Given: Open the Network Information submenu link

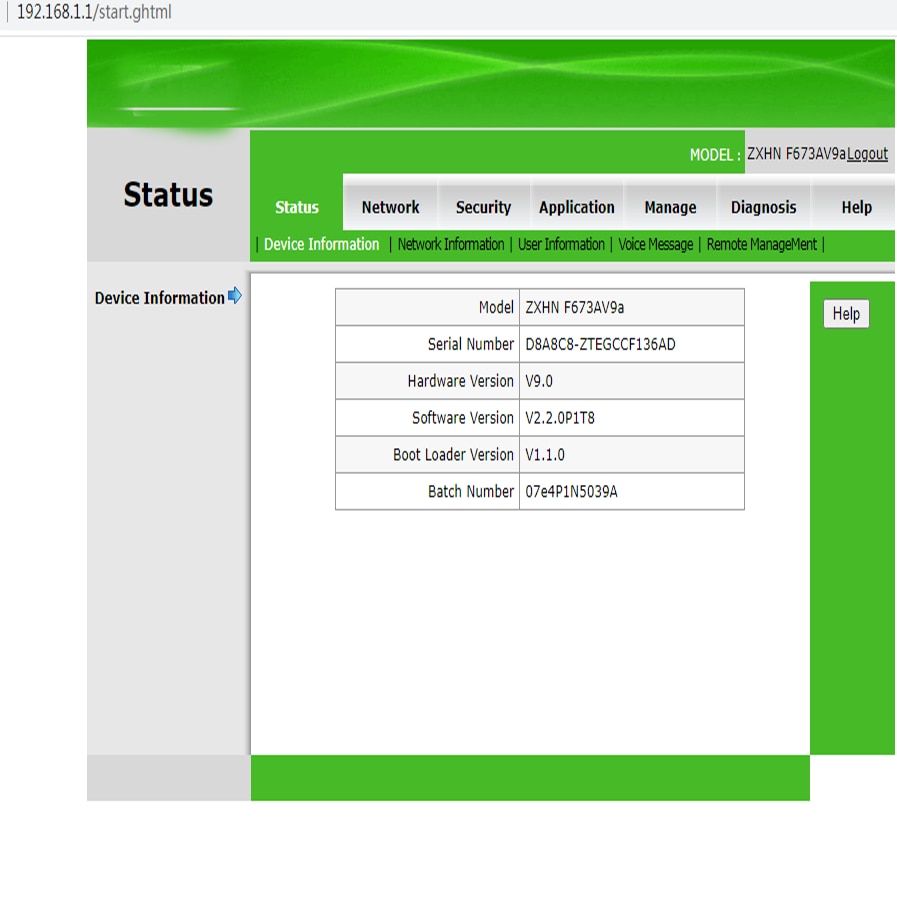Looking at the screenshot, I should click(x=451, y=244).
